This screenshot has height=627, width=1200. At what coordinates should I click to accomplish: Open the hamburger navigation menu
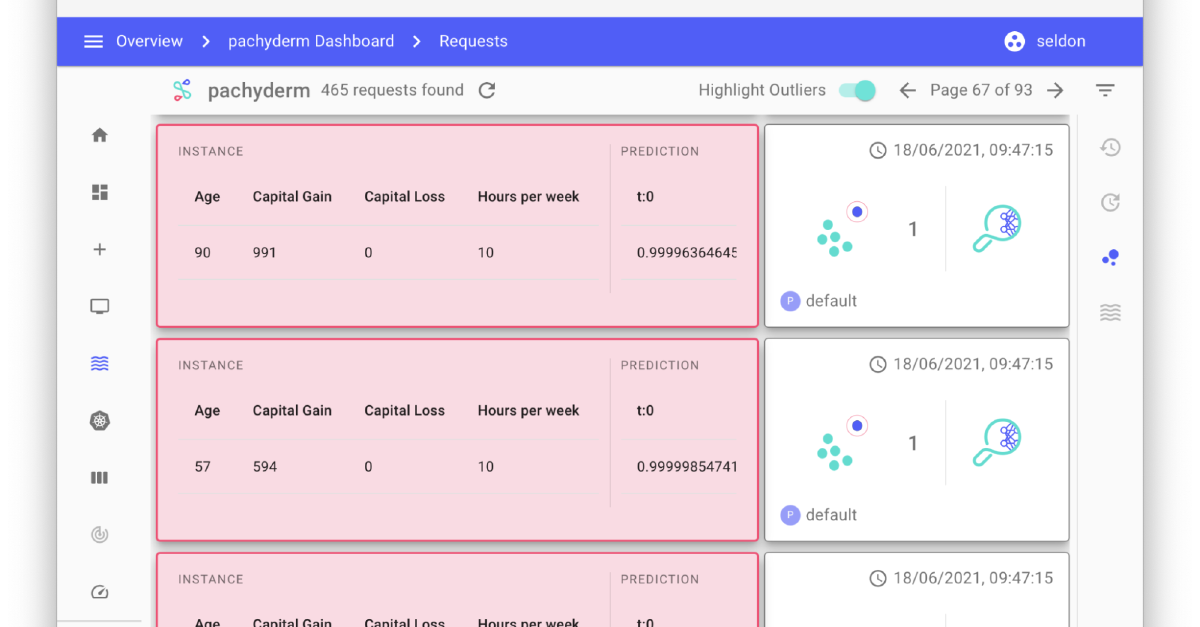93,41
